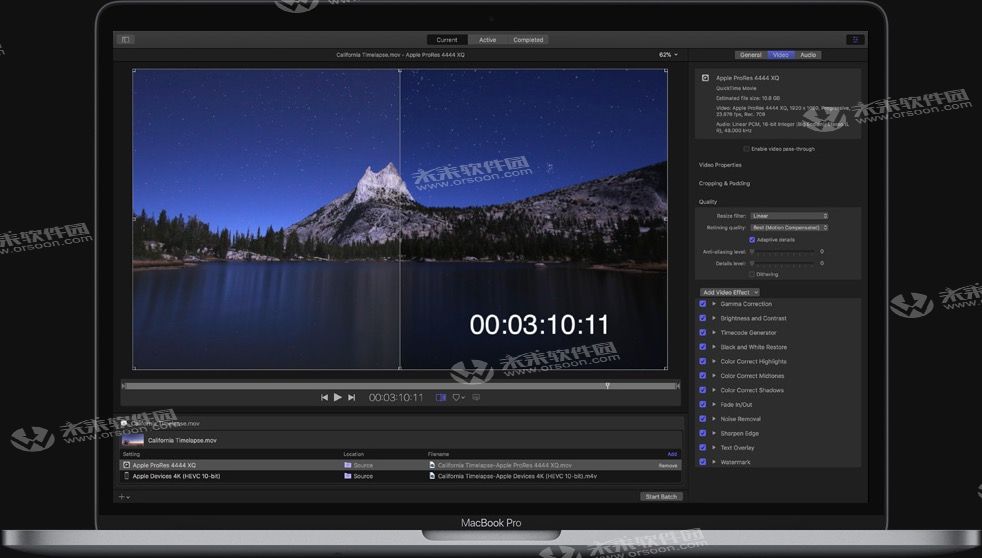This screenshot has height=558, width=982.
Task: Open the marker pop-up menu icon
Action: 458,397
